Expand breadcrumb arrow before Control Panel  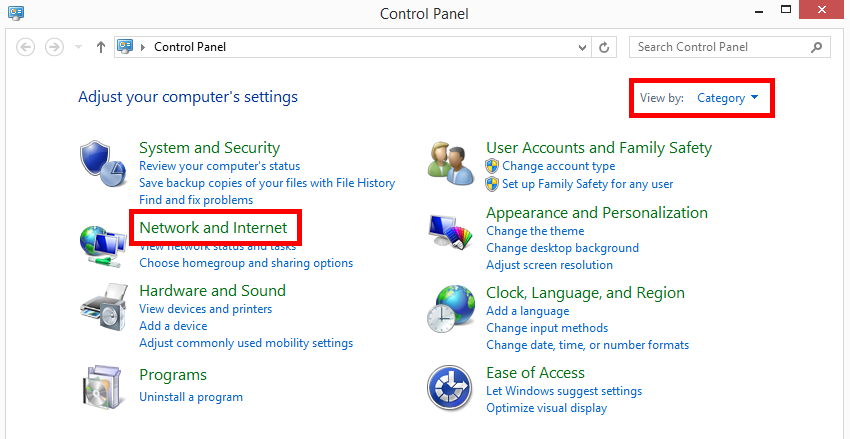pyautogui.click(x=143, y=47)
